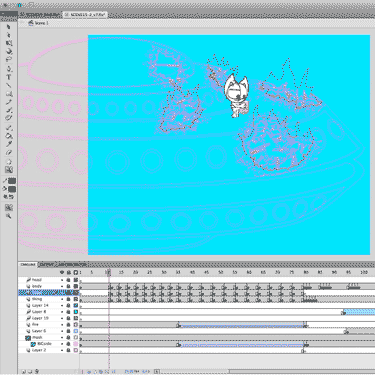Image resolution: width=375 pixels, height=375 pixels.
Task: Click the fire layer keyframe at frame 35
Action: pos(178,325)
